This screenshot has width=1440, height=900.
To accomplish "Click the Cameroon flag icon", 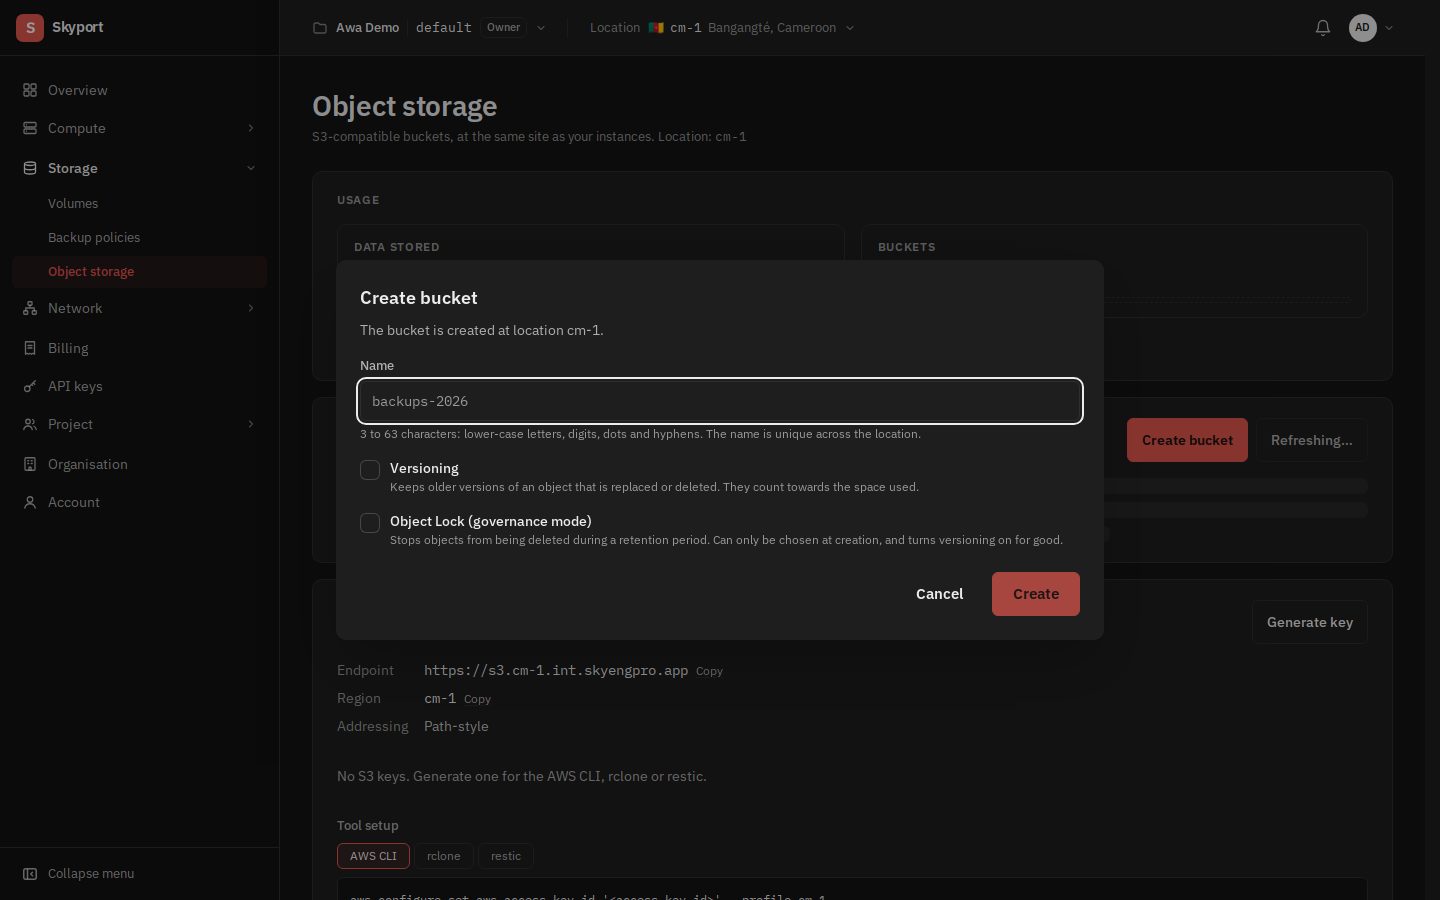I will tap(656, 28).
